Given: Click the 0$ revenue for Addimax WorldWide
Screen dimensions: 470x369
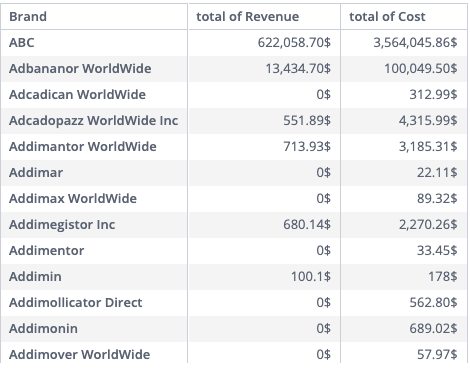Looking at the screenshot, I should 323,198.
